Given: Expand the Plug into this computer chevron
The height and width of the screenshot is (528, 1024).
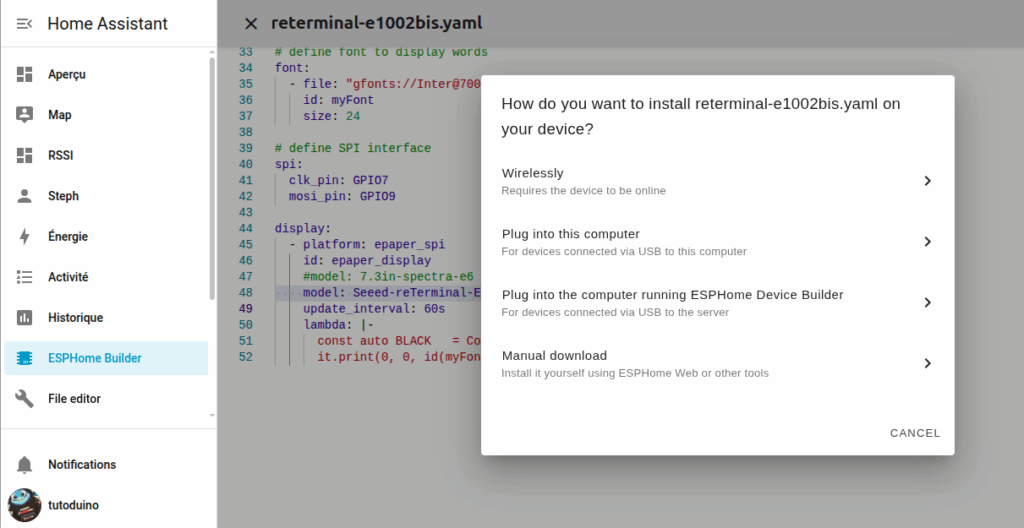Looking at the screenshot, I should coord(927,242).
